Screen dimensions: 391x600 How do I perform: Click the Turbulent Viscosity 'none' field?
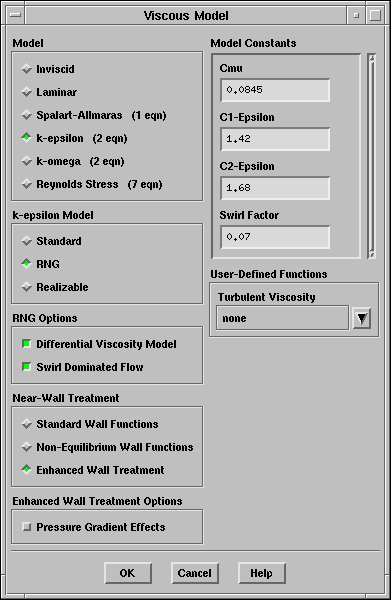pos(282,318)
